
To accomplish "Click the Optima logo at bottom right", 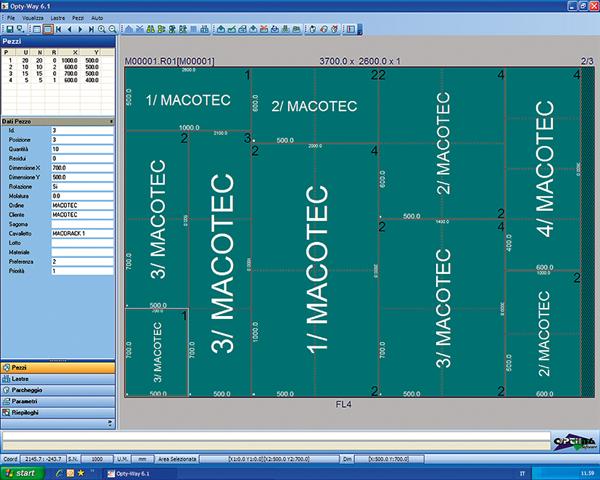I will click(x=575, y=441).
